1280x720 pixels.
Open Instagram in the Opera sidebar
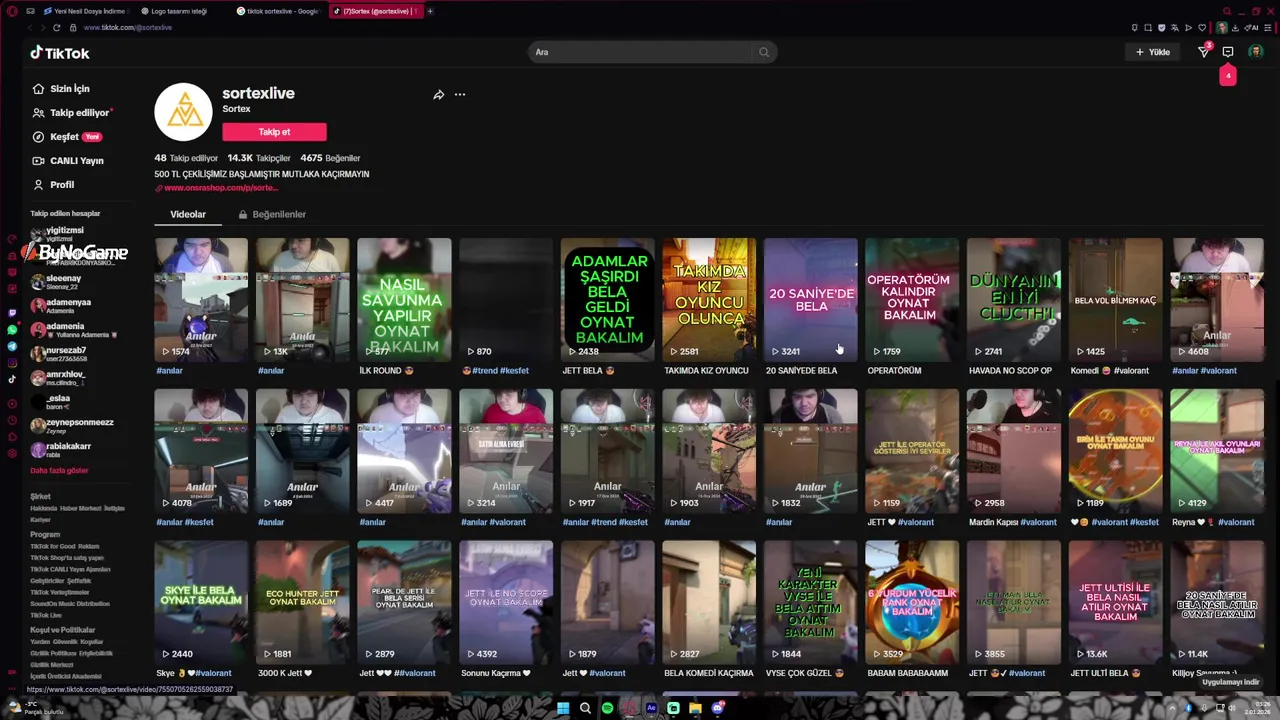coord(12,362)
